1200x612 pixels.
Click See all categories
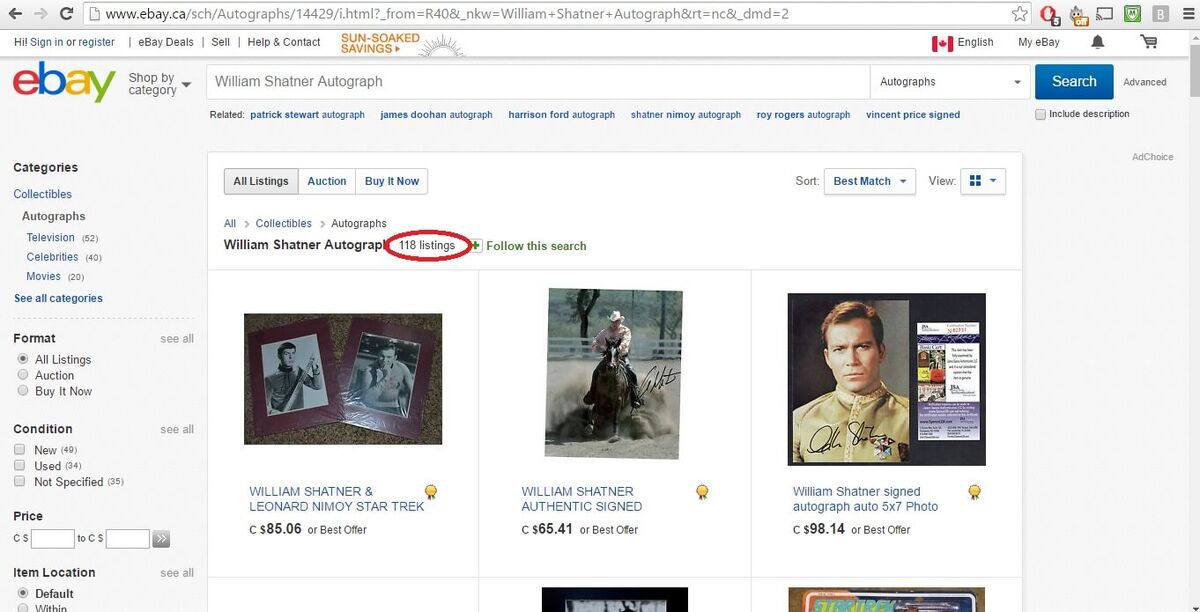(x=58, y=298)
